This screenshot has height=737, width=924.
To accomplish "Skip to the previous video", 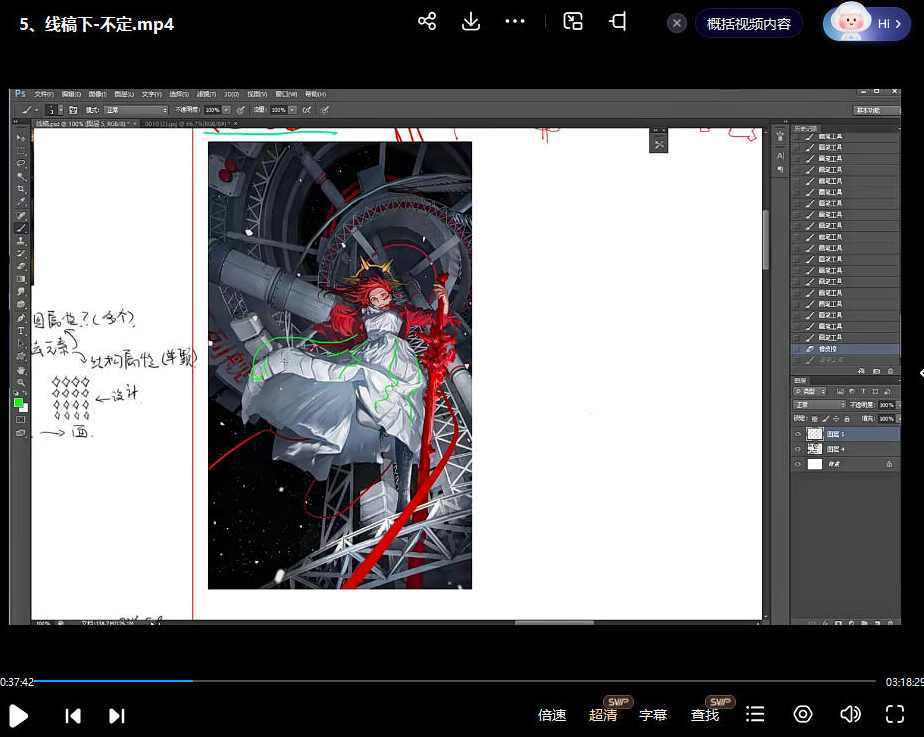I will point(73,715).
